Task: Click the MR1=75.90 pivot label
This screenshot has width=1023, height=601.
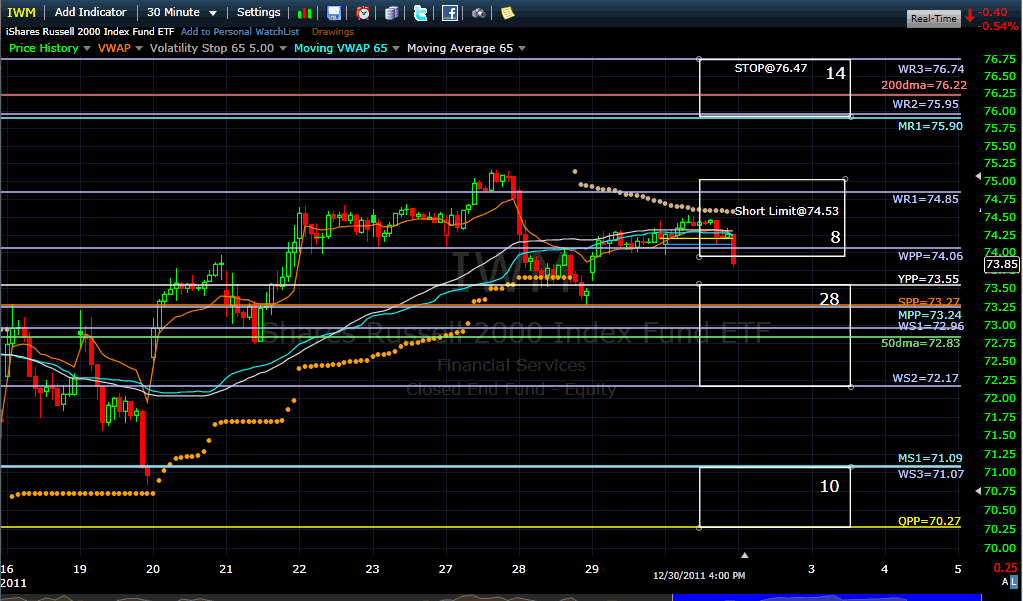Action: [x=930, y=126]
